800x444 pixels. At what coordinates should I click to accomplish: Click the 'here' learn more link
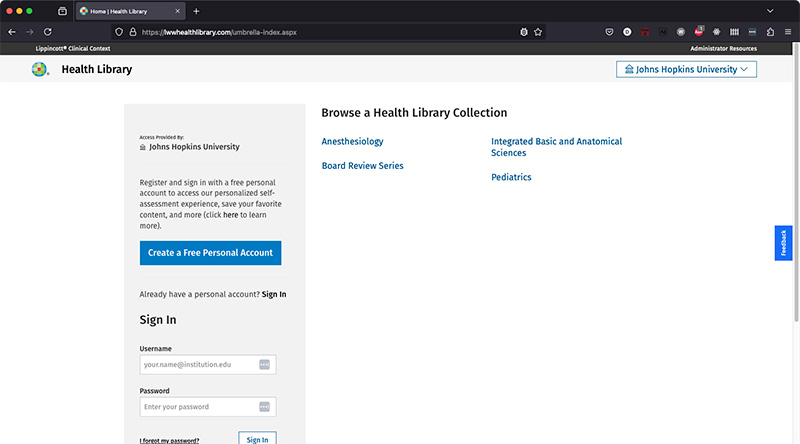click(x=231, y=215)
